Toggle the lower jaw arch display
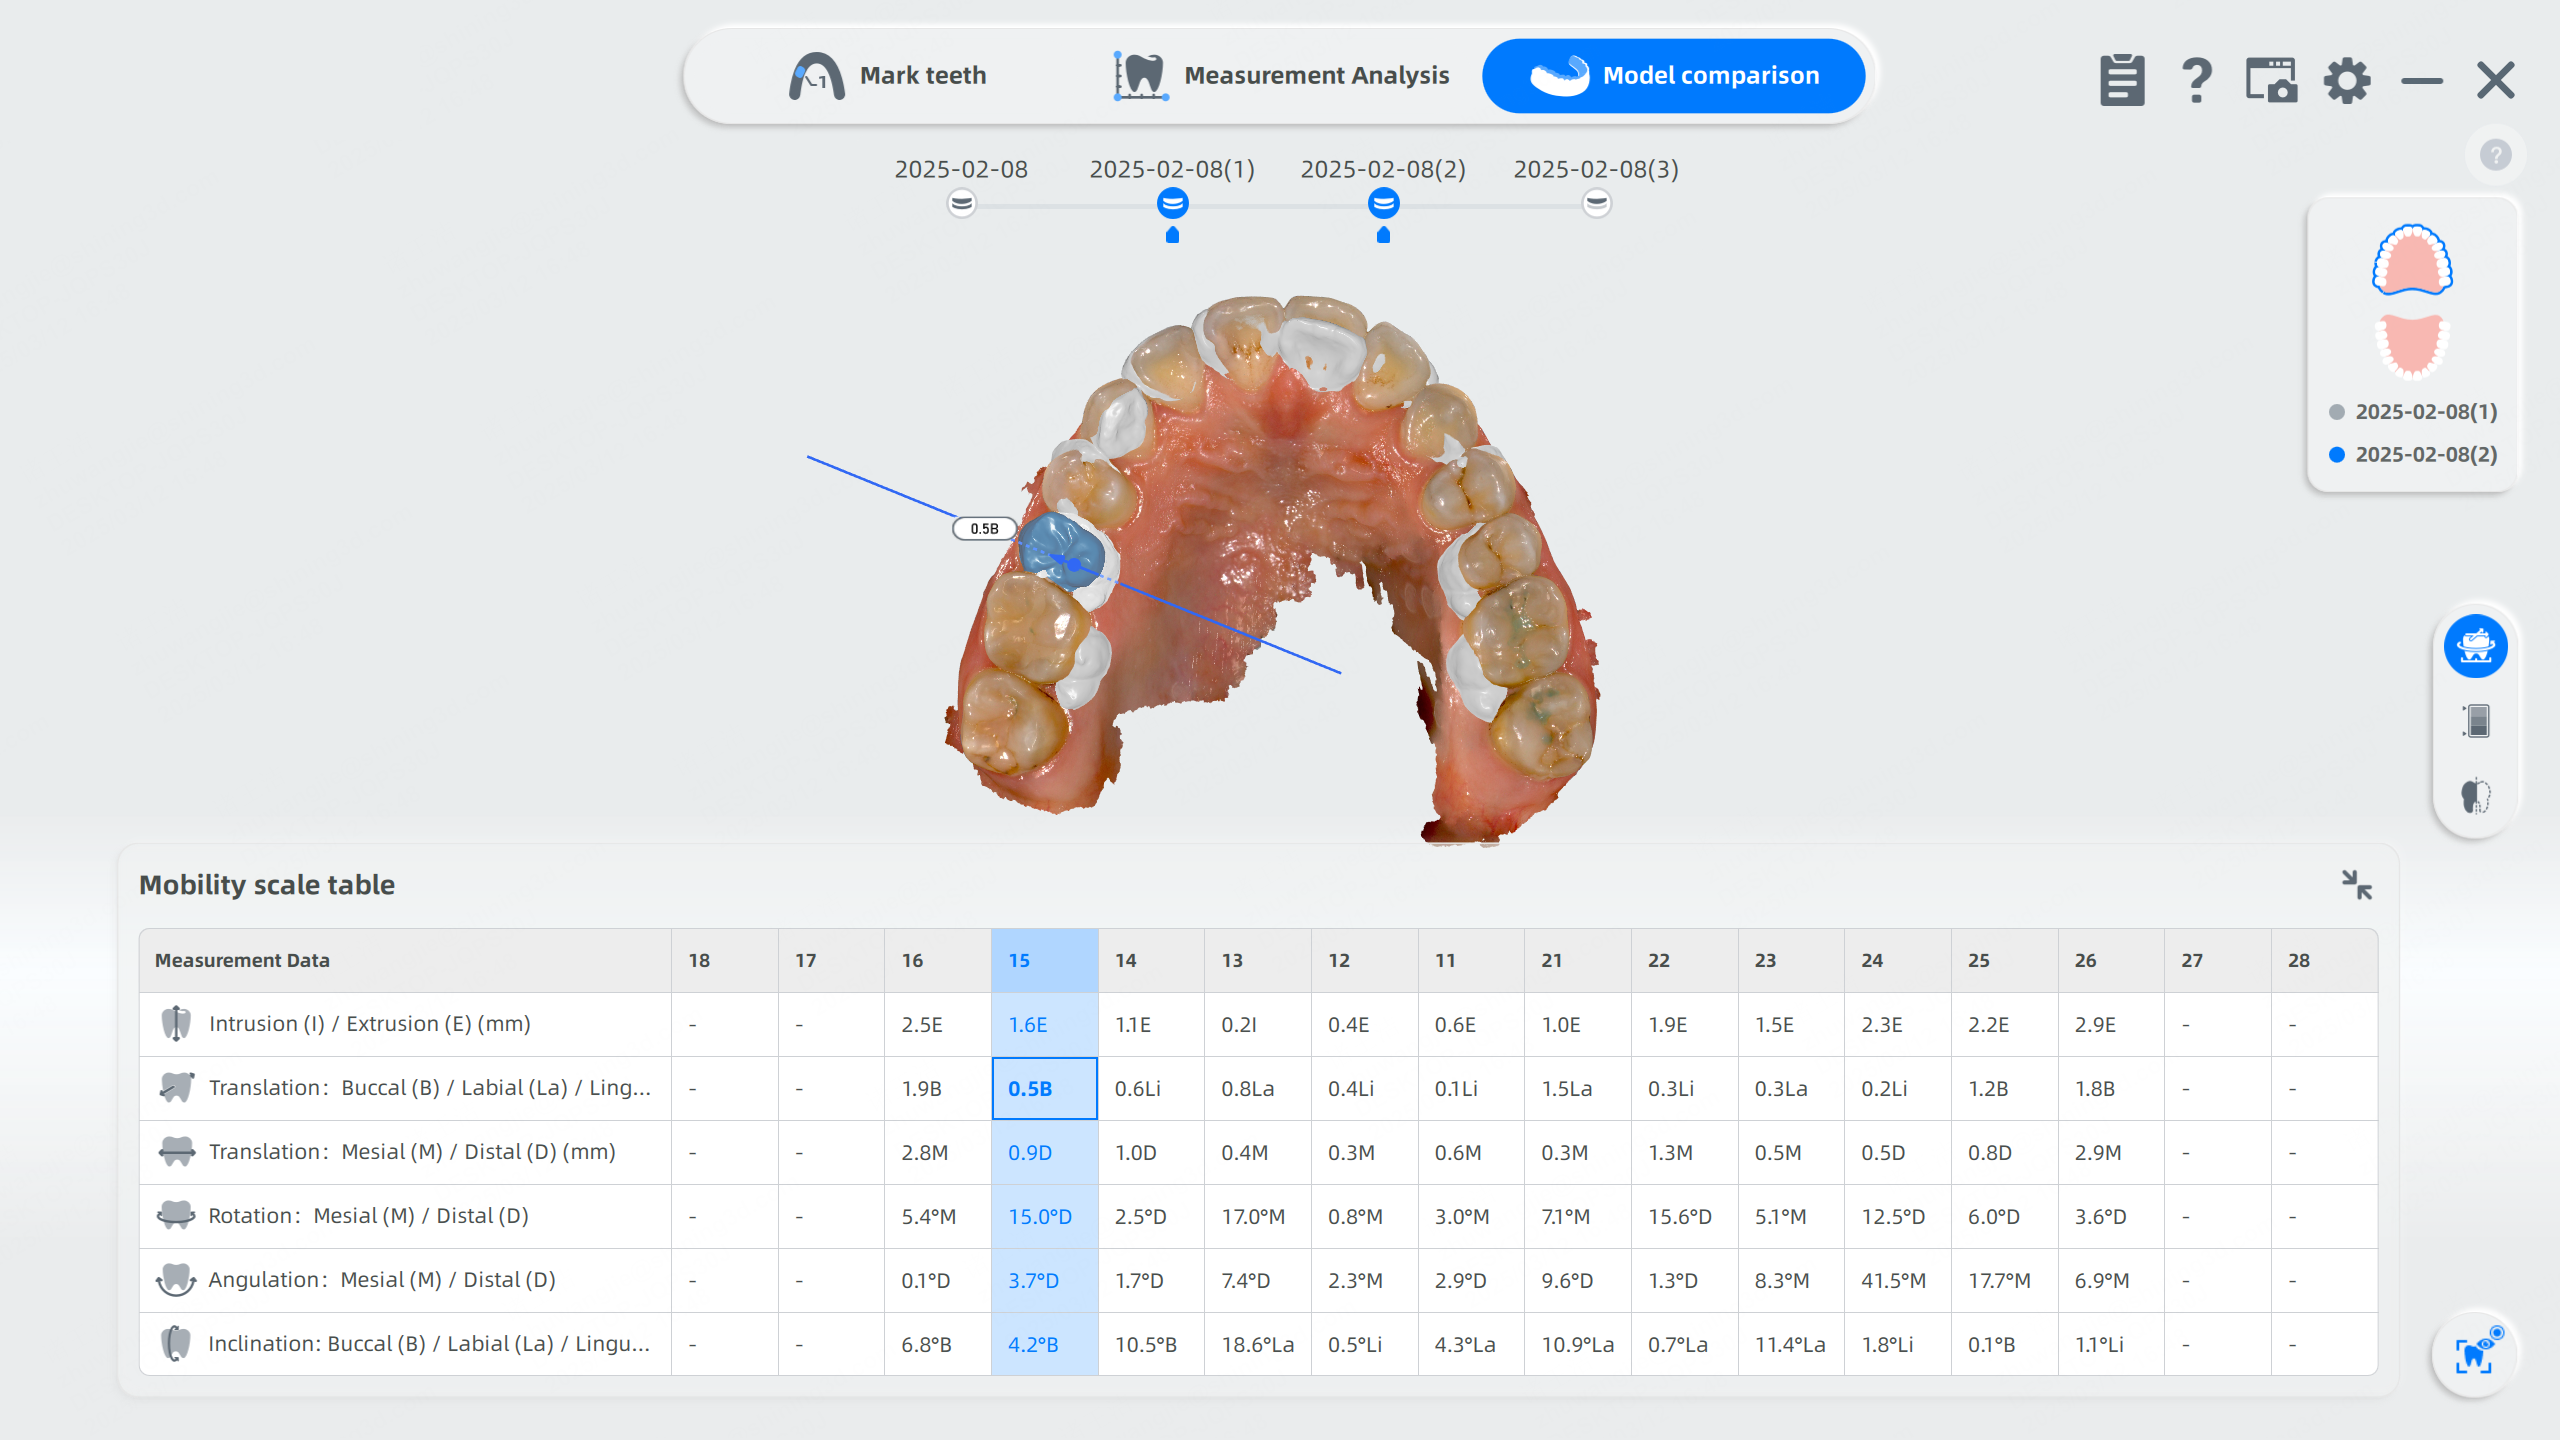This screenshot has height=1440, width=2560. point(2412,346)
